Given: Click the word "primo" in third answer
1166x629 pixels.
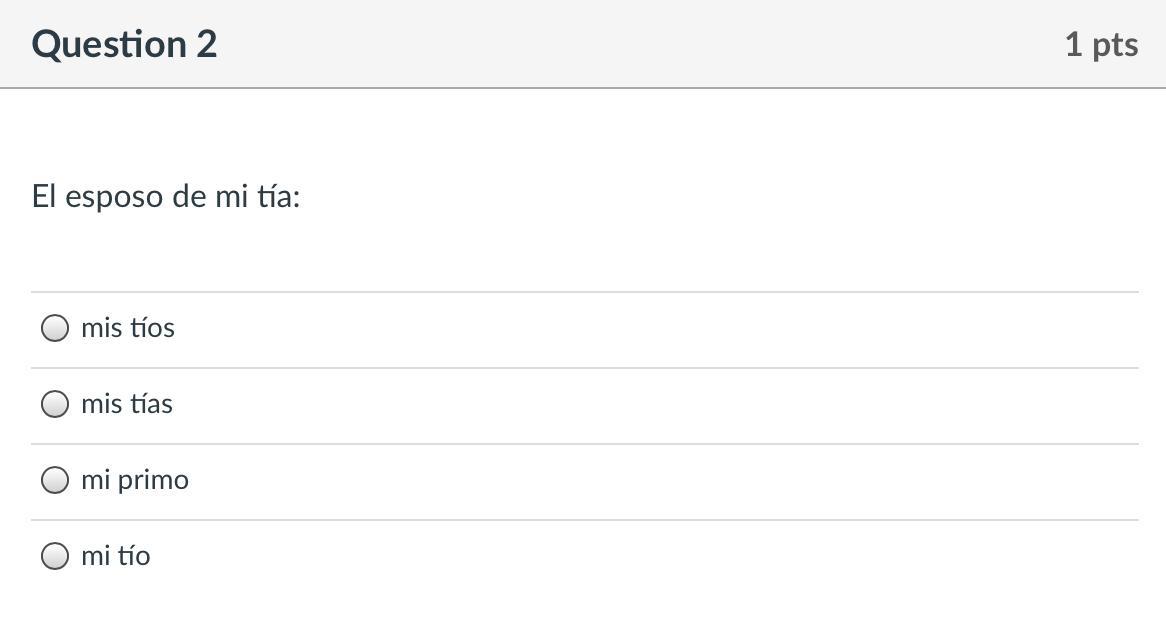Looking at the screenshot, I should [x=153, y=480].
